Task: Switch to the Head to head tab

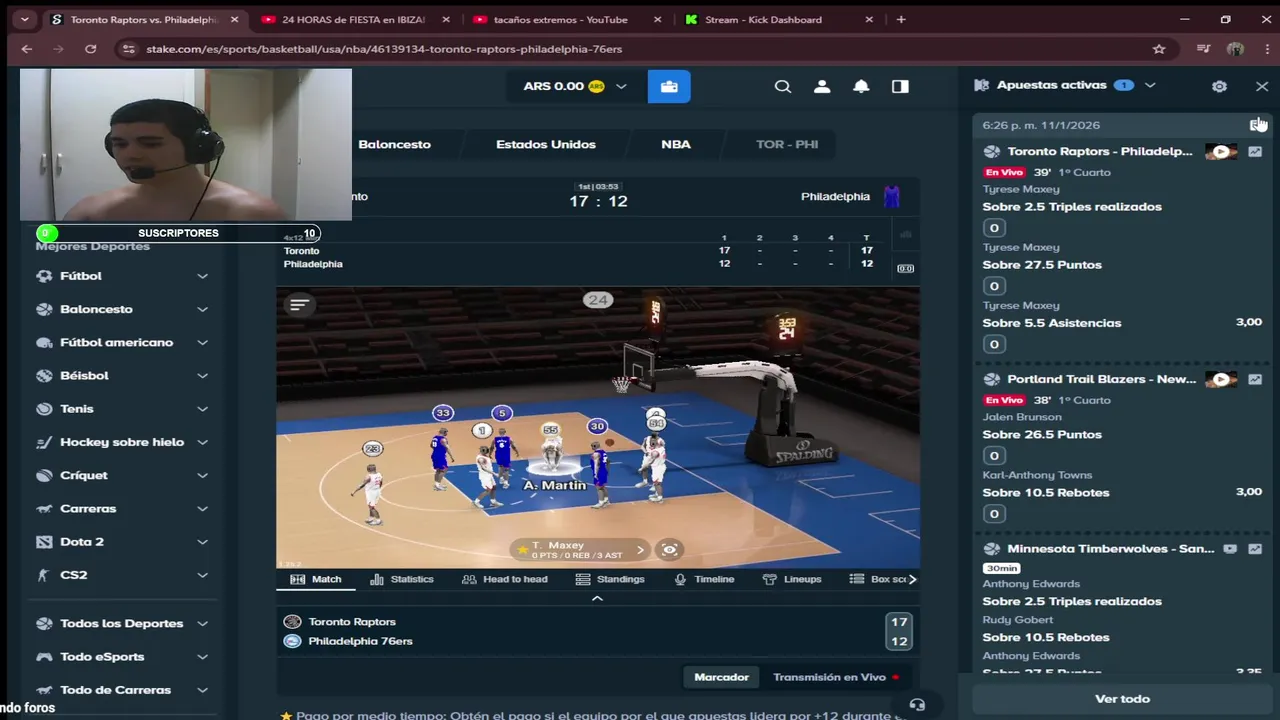Action: pyautogui.click(x=505, y=579)
